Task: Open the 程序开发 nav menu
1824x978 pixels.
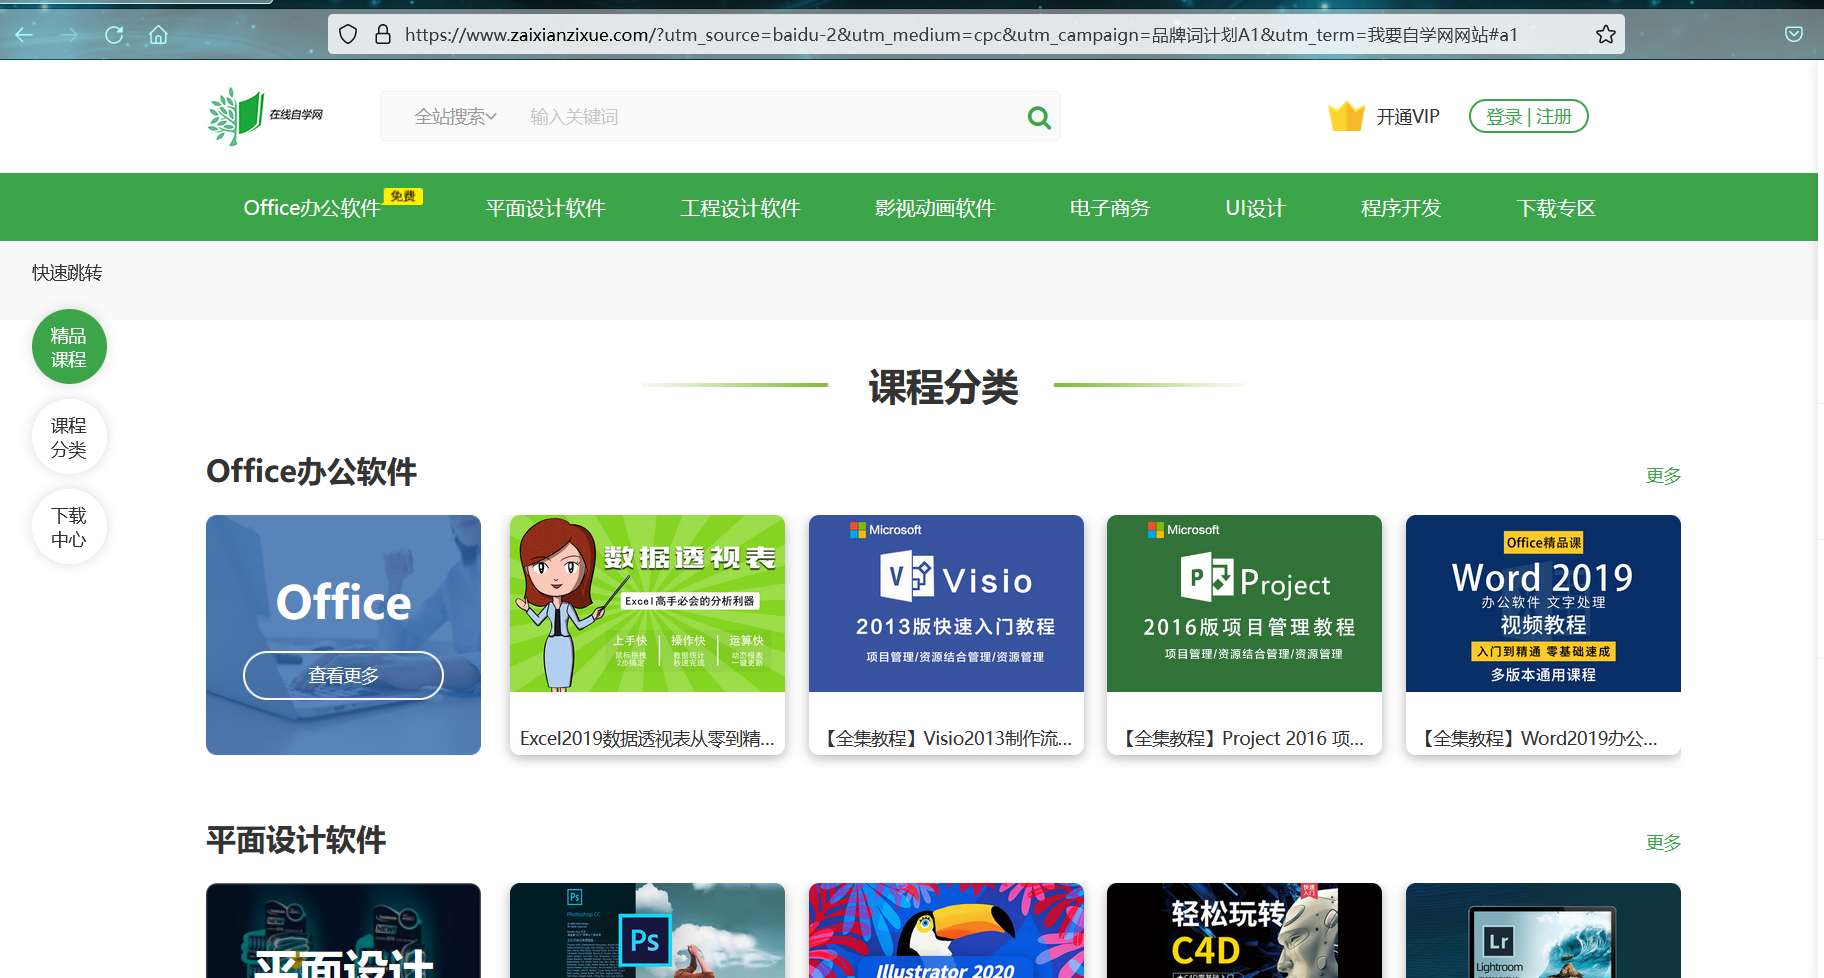Action: click(1401, 208)
